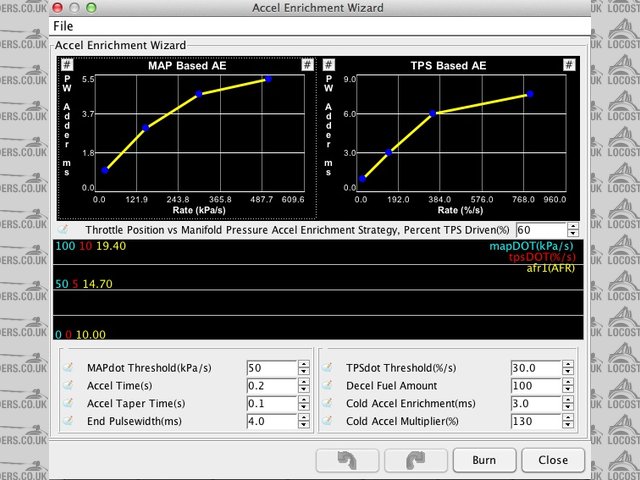Click the Accel Time field showing 0.2
640x480 pixels.
272,386
